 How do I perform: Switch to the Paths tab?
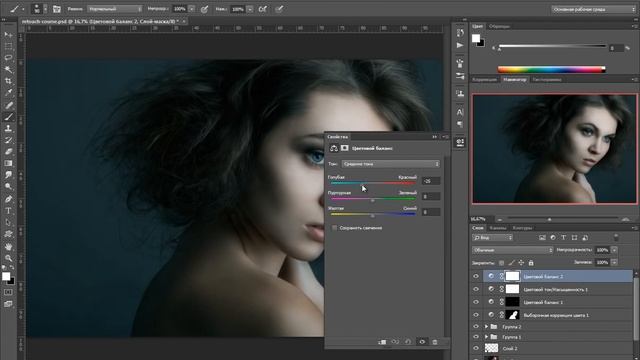click(x=522, y=228)
